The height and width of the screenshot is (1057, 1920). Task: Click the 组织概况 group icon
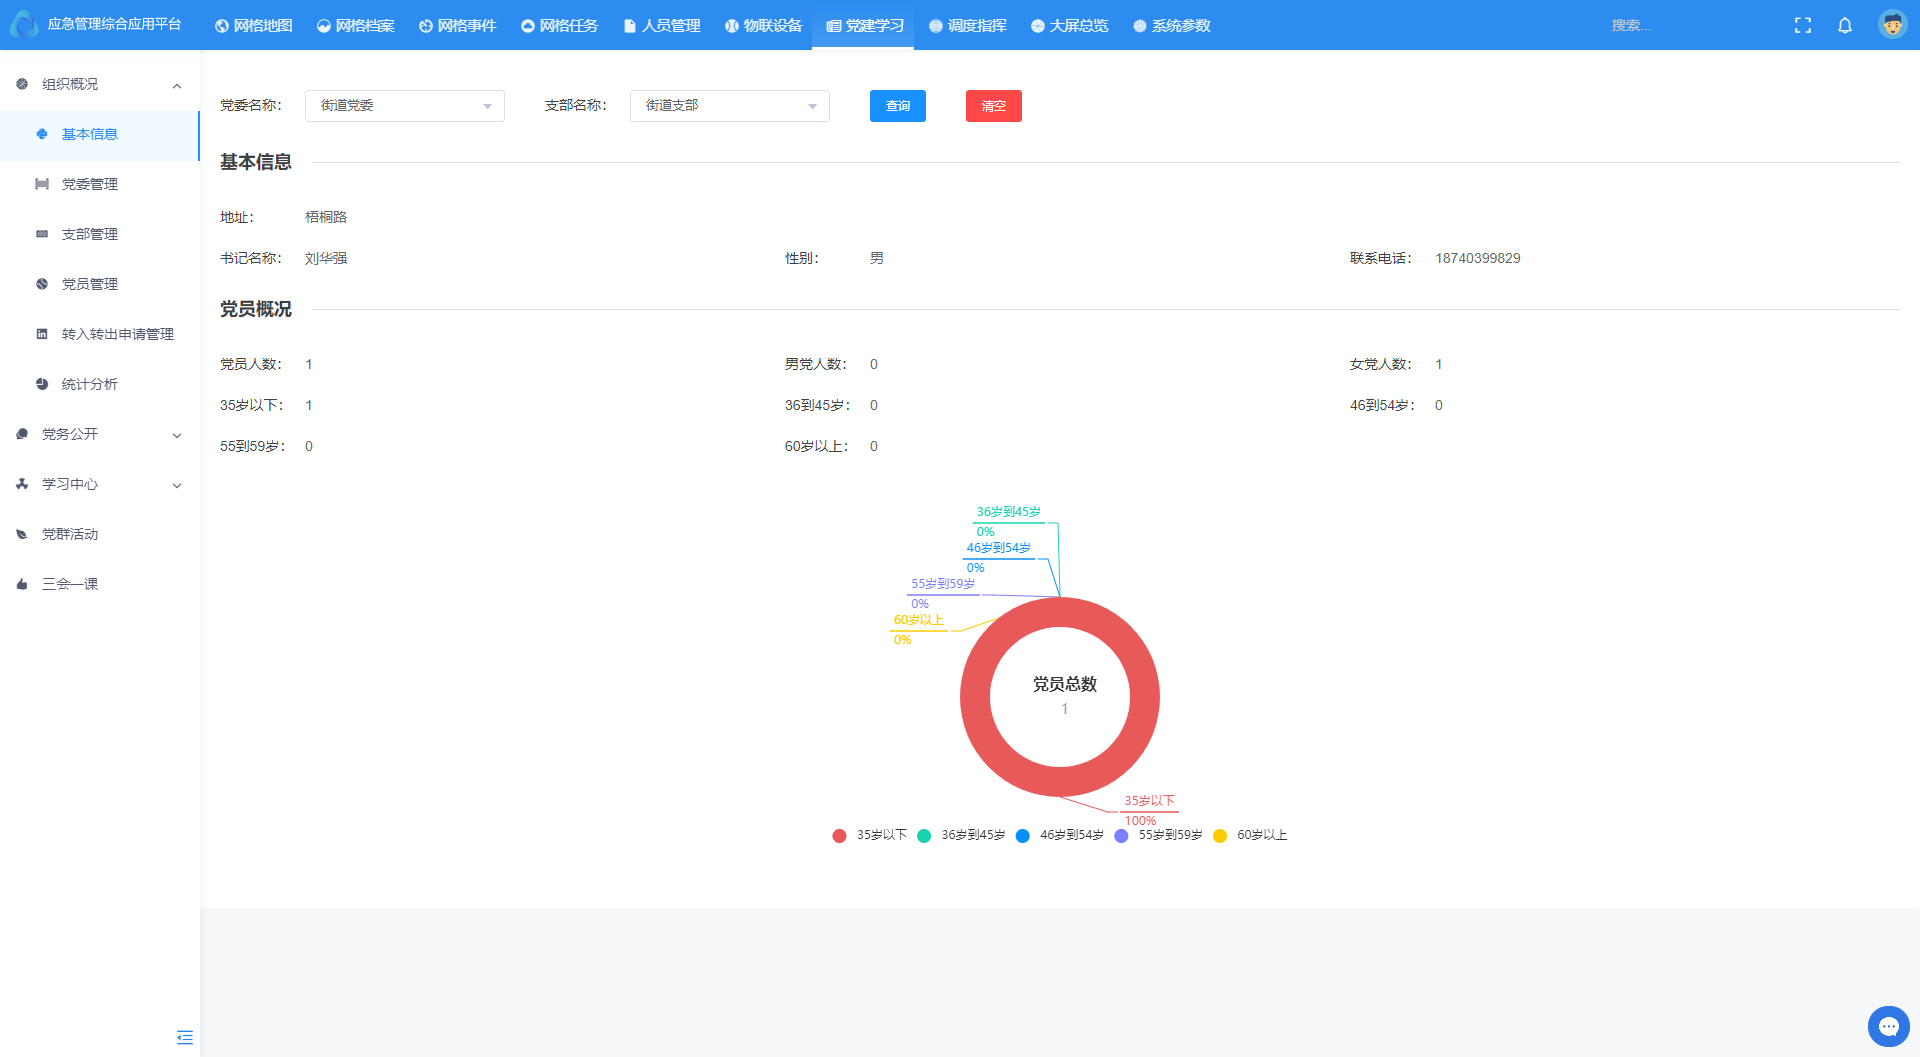click(22, 84)
